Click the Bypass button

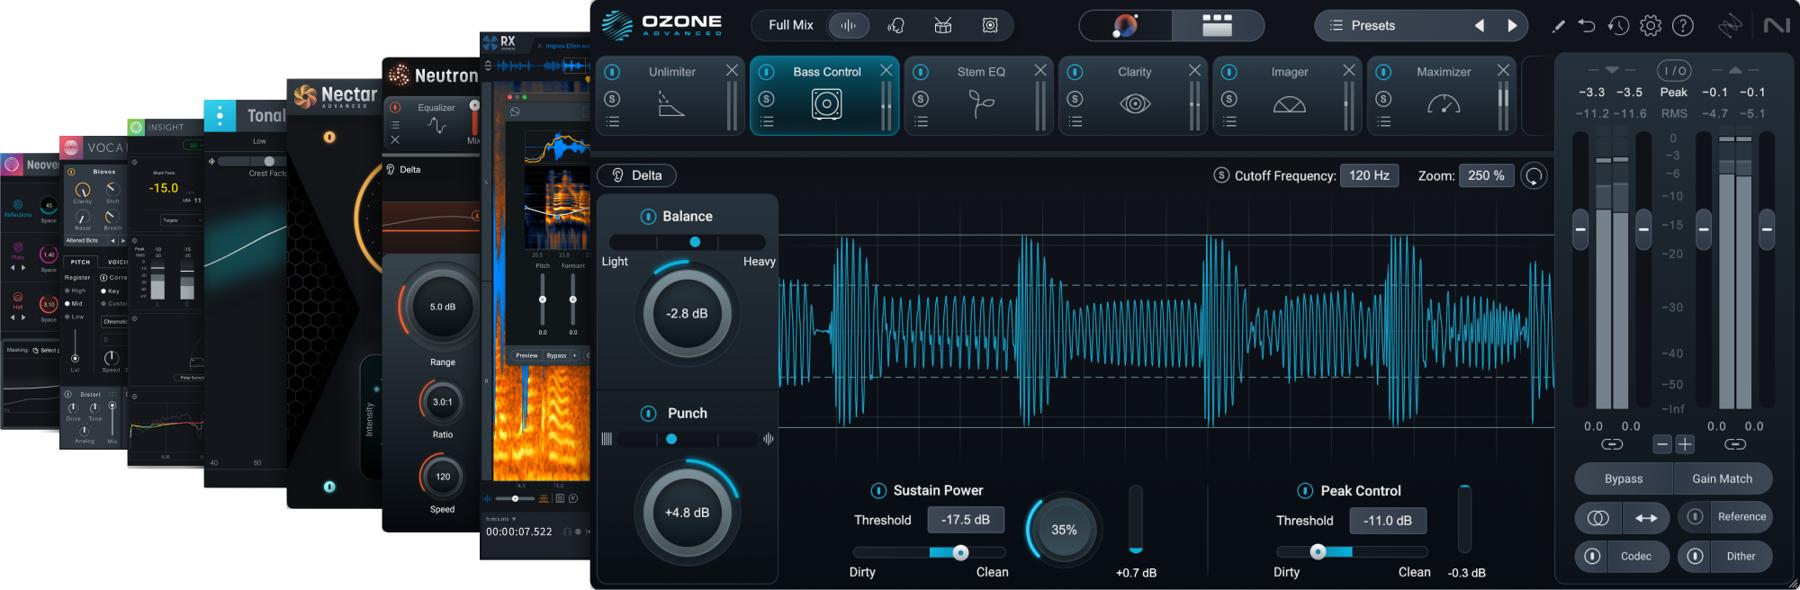click(x=1623, y=479)
